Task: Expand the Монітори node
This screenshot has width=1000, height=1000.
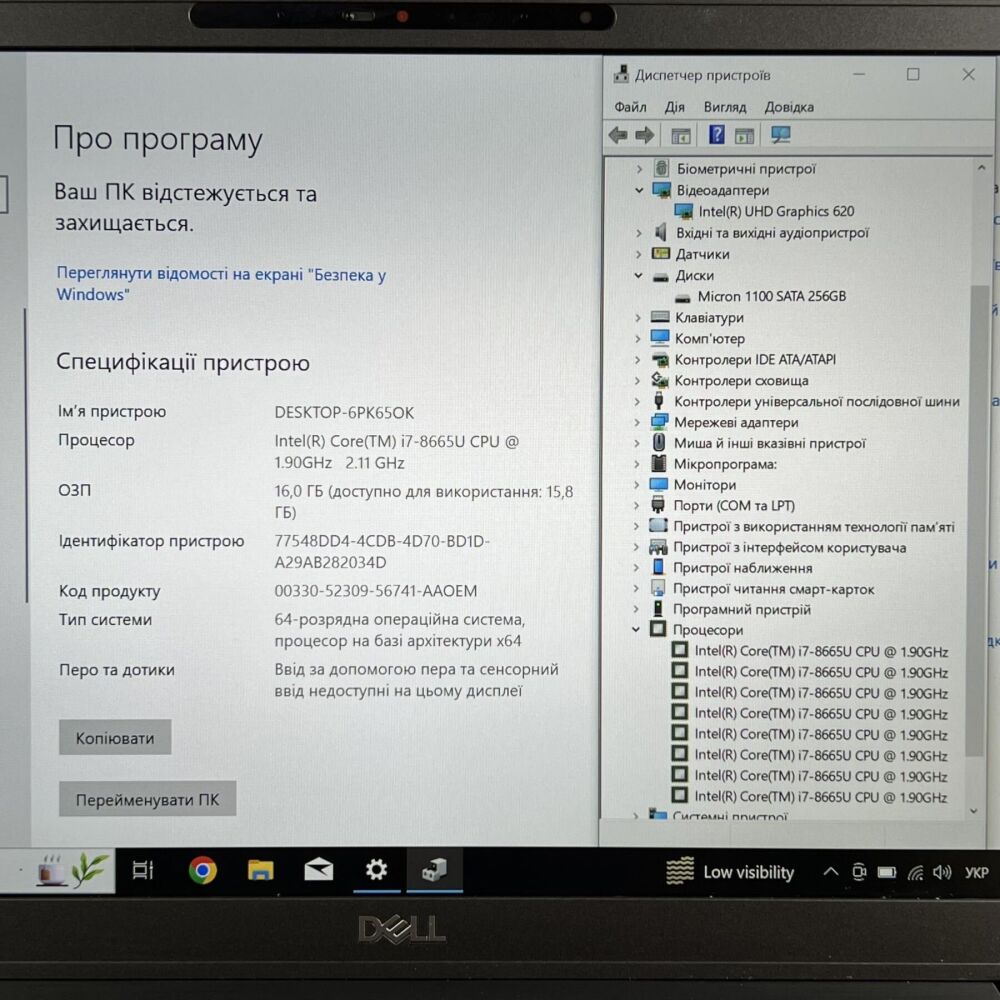Action: pyautogui.click(x=636, y=485)
